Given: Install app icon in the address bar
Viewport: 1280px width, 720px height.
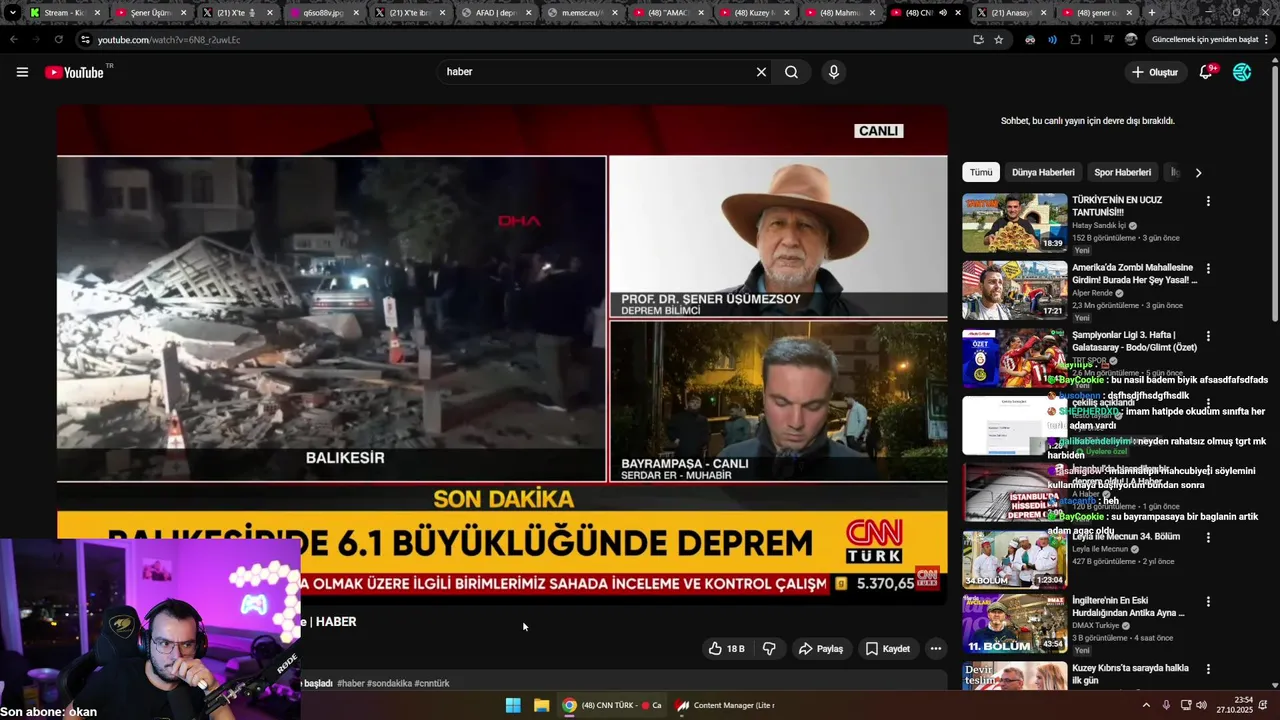Looking at the screenshot, I should pyautogui.click(x=978, y=40).
